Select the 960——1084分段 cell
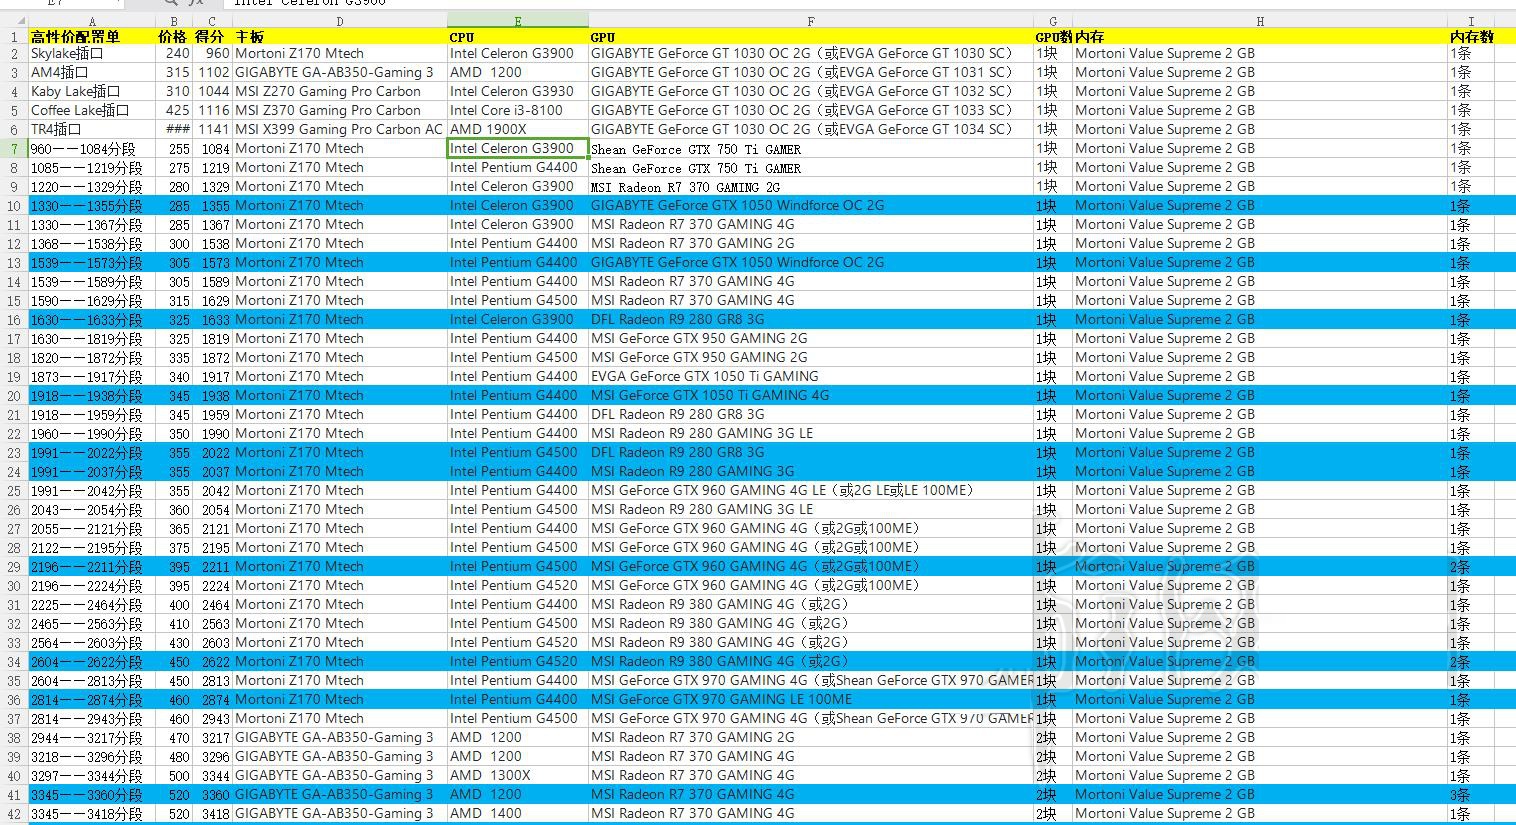This screenshot has width=1516, height=825. [x=92, y=148]
